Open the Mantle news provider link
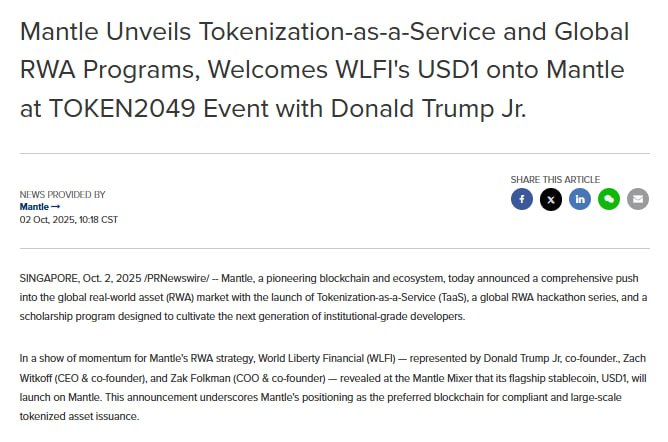The image size is (668, 442). tap(34, 207)
